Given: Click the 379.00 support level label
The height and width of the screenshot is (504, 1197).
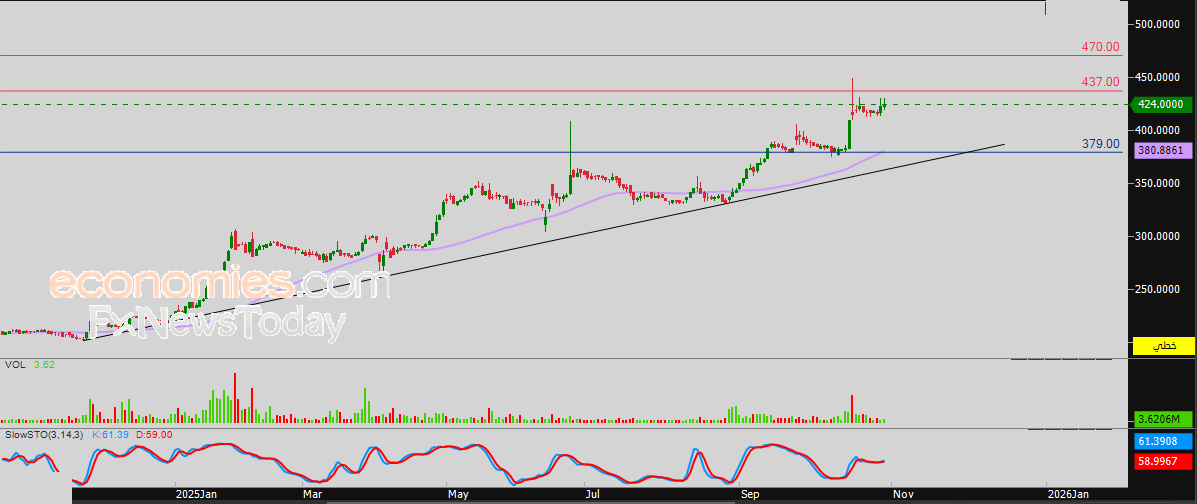Looking at the screenshot, I should (x=1100, y=144).
